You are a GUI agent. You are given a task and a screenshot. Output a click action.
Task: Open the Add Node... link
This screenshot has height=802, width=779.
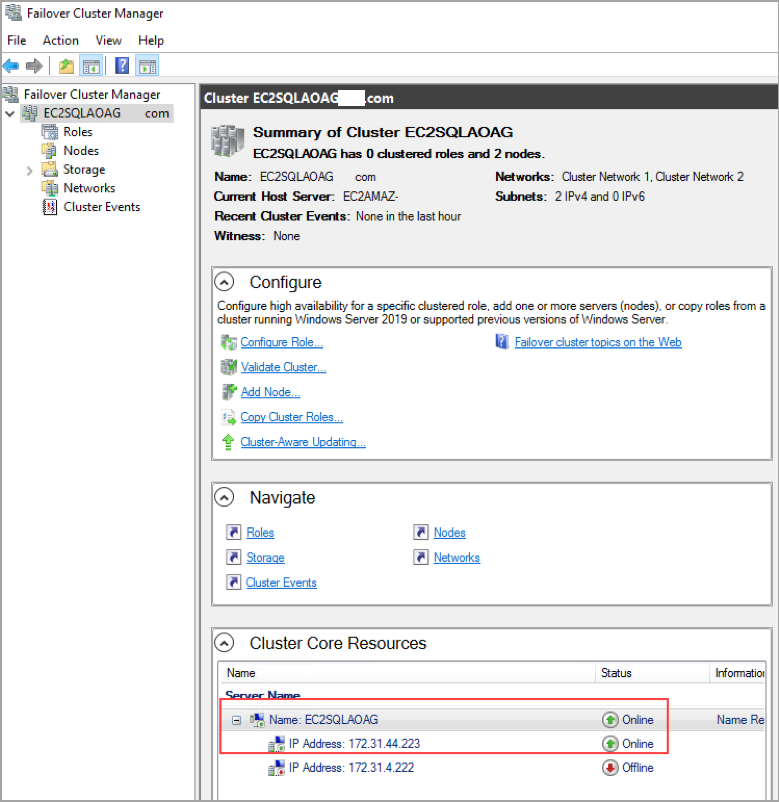pyautogui.click(x=271, y=392)
